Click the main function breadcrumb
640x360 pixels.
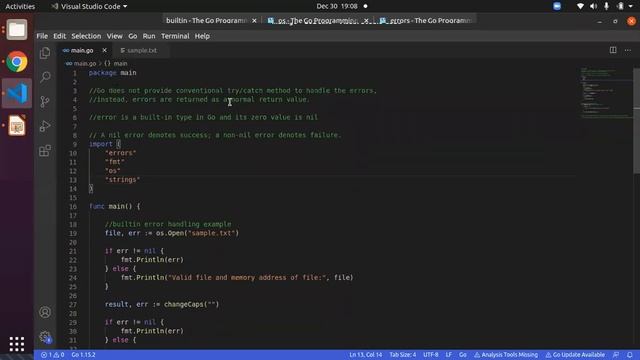pos(116,64)
